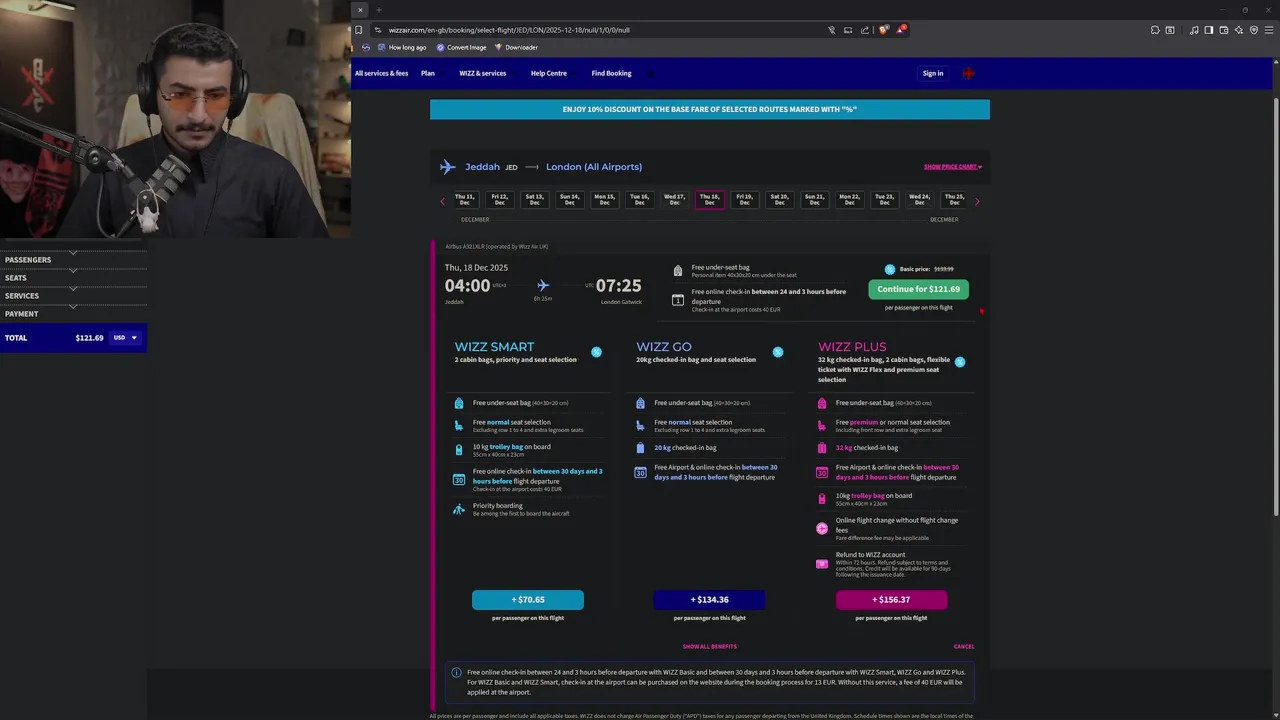The height and width of the screenshot is (720, 1280).
Task: Click the music note toolbar icon
Action: coord(1194,30)
